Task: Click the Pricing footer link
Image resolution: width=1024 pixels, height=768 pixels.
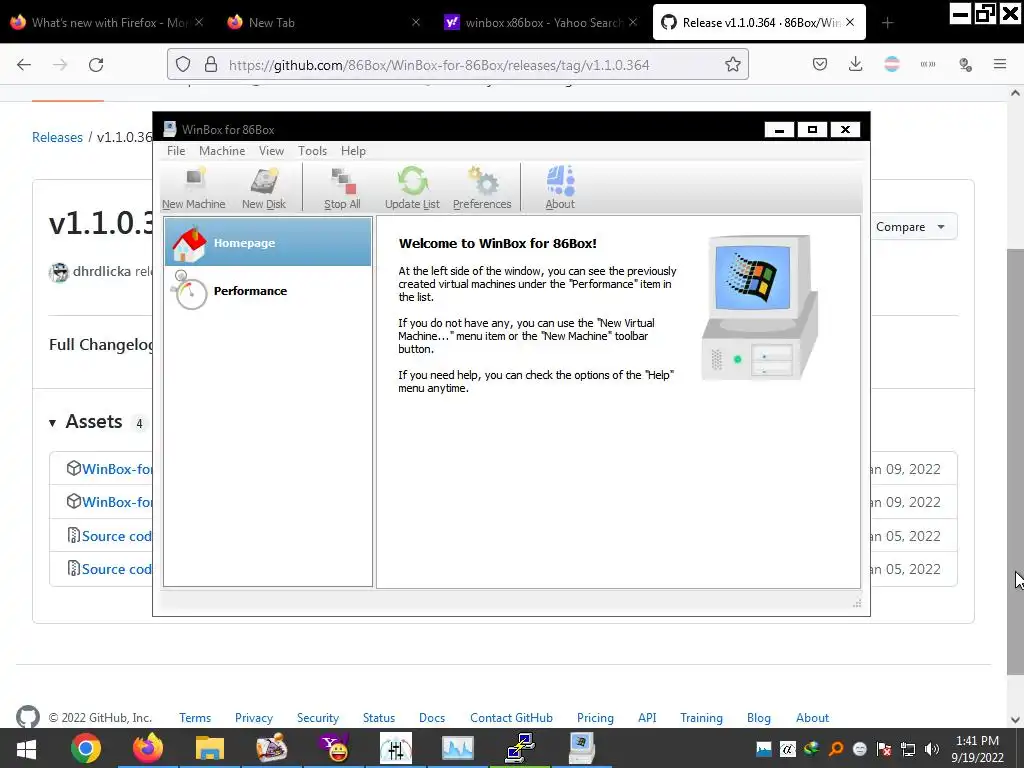Action: (x=595, y=718)
